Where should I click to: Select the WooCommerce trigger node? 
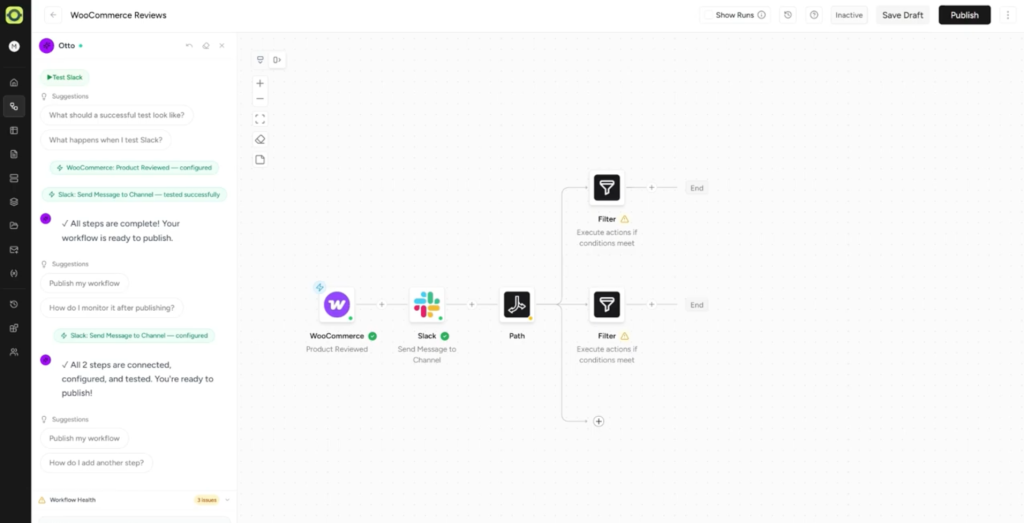pos(337,305)
